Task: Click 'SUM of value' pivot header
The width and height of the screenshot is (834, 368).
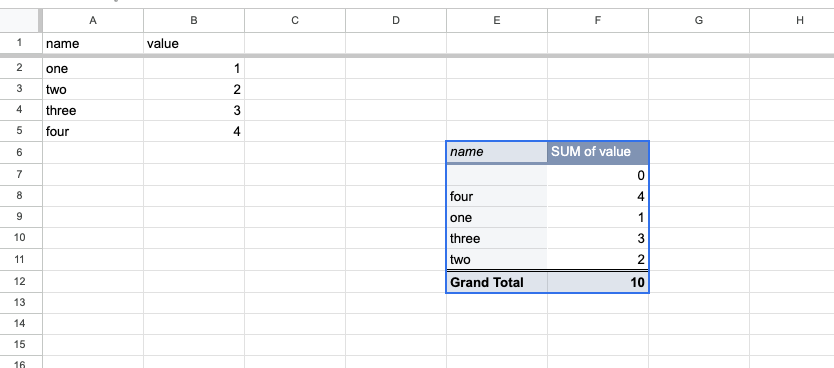Action: [x=598, y=153]
